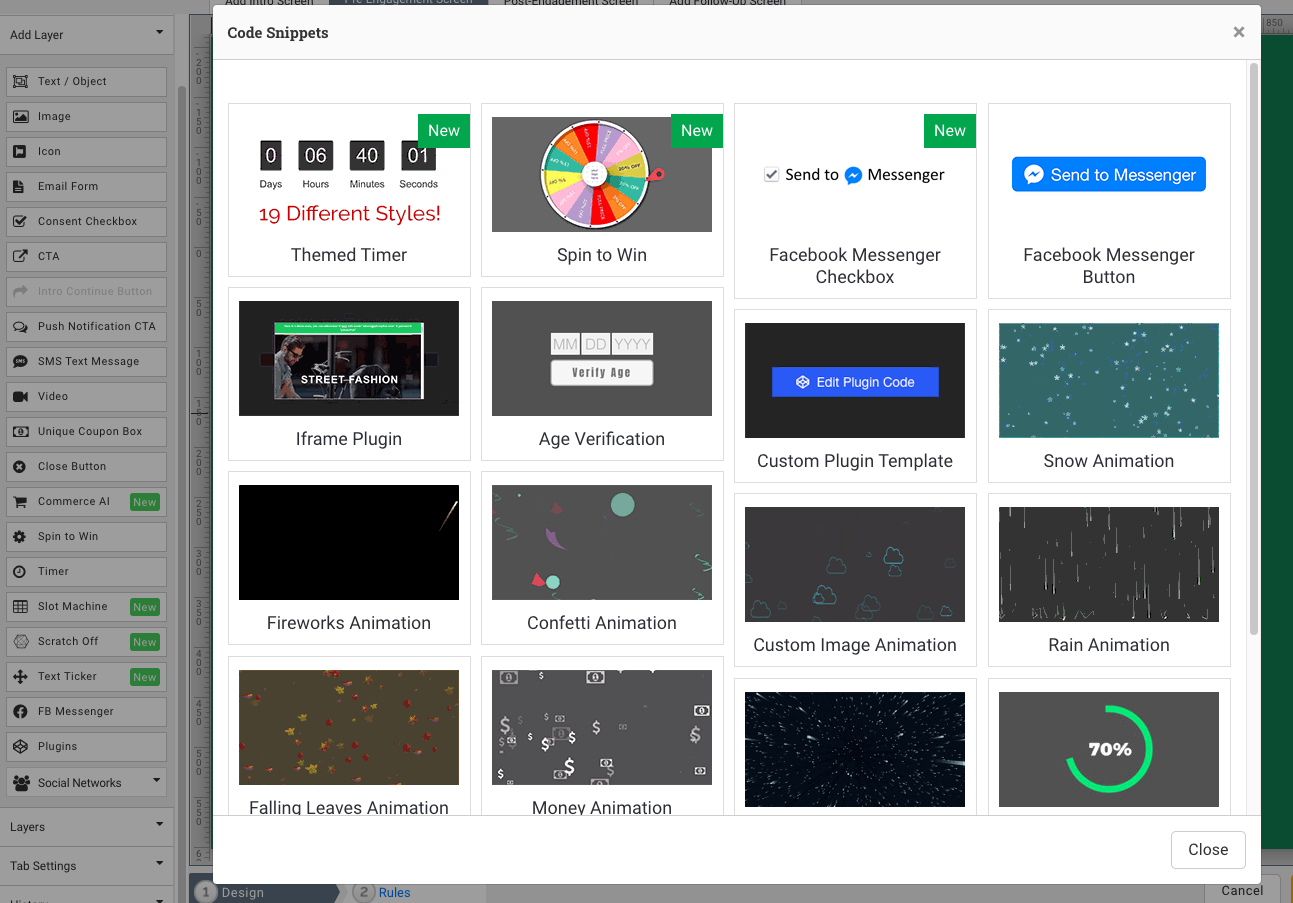Click the Unique Coupon Box icon
Viewport: 1293px width, 903px height.
pos(20,432)
